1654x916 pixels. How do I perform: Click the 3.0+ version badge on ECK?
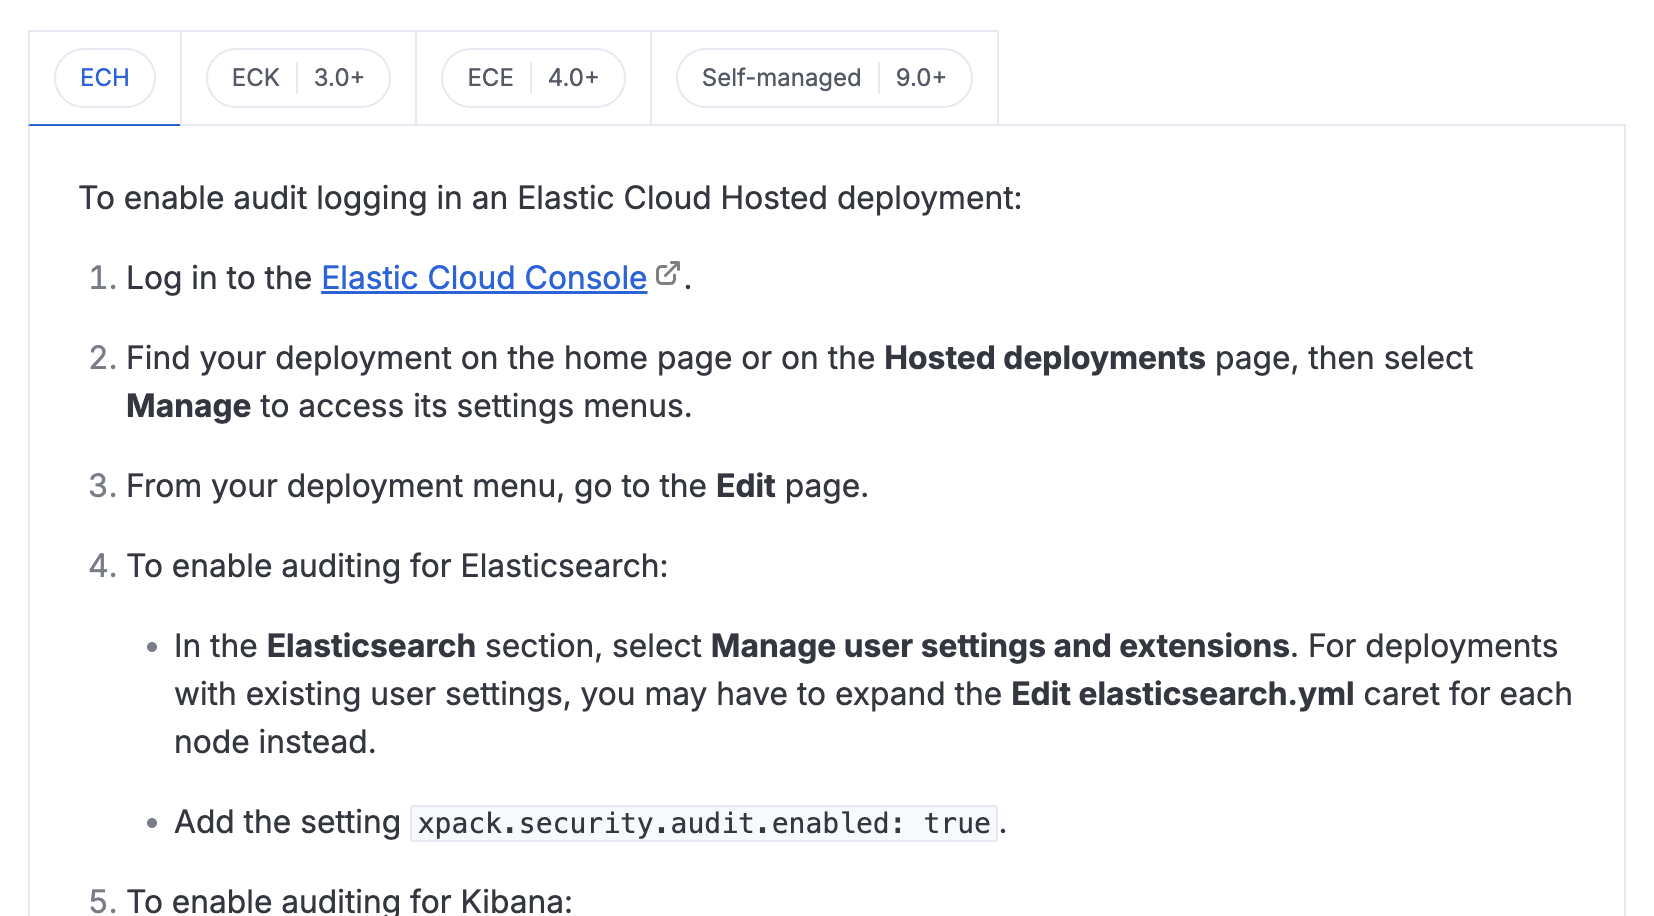(x=339, y=78)
